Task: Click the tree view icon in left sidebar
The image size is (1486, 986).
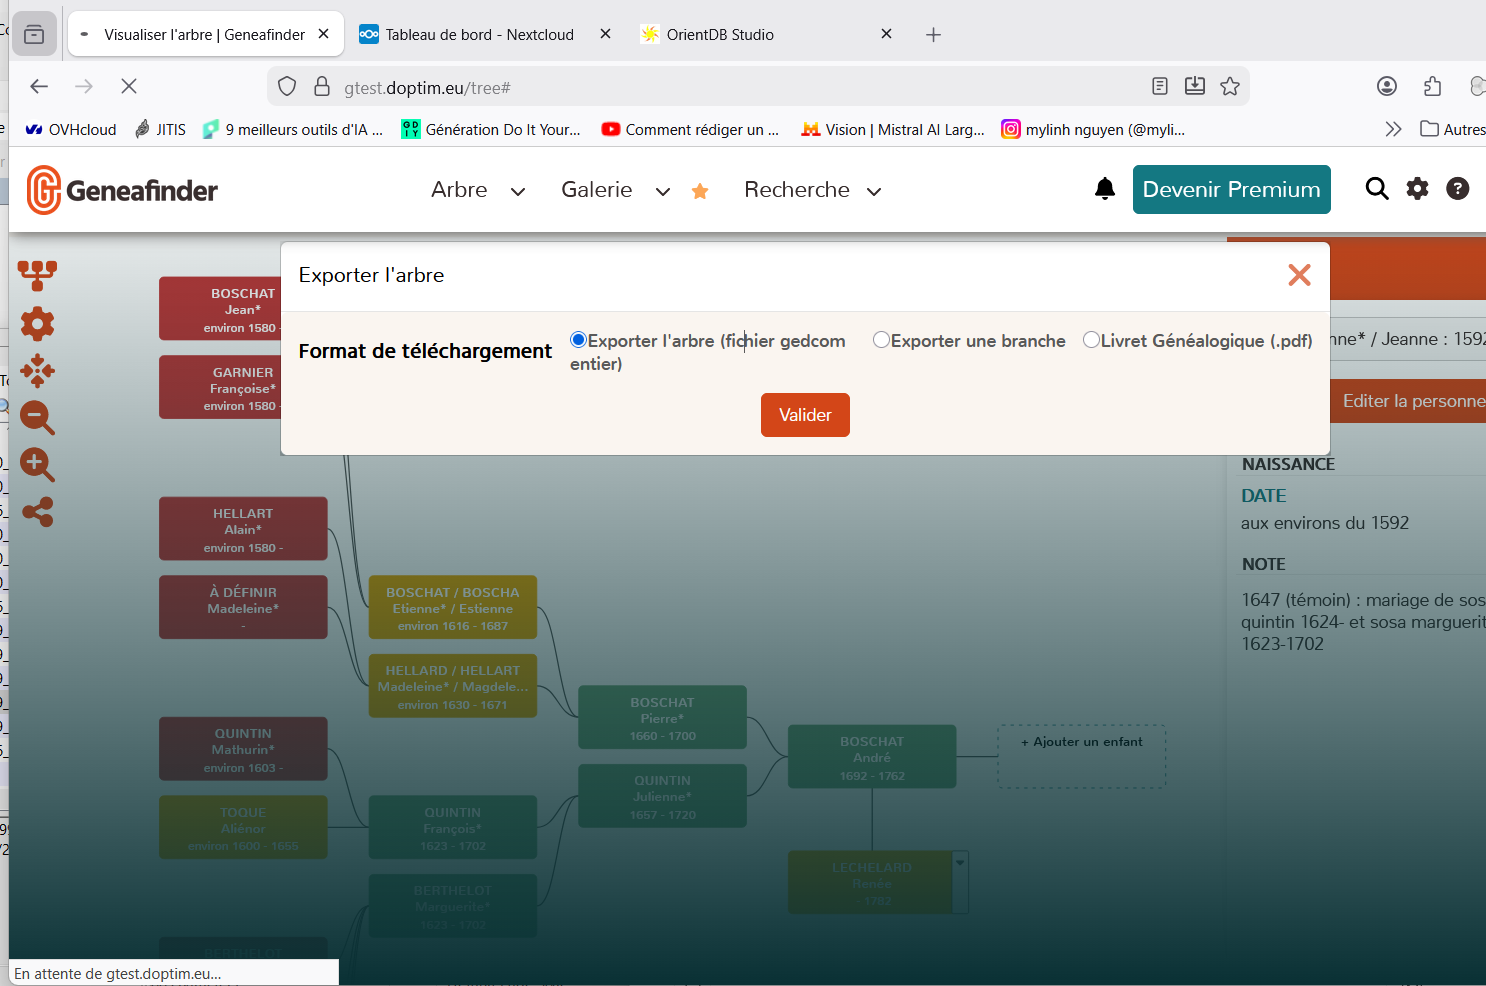Action: (37, 274)
